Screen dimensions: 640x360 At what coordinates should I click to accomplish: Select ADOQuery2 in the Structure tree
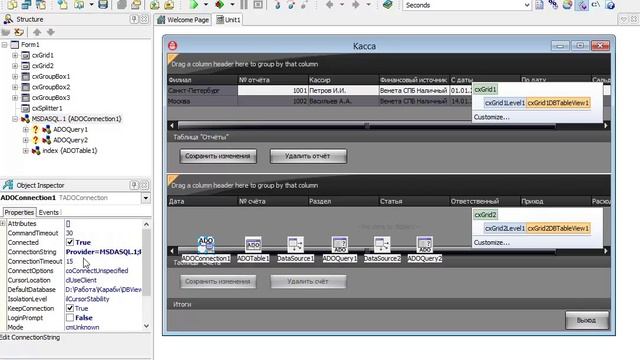[70, 140]
